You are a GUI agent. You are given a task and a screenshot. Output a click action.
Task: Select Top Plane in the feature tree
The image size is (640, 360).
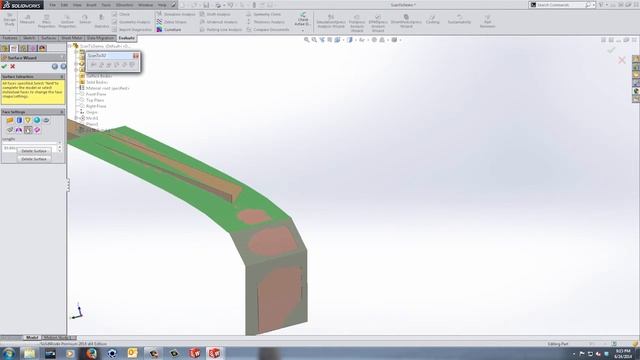pyautogui.click(x=95, y=100)
